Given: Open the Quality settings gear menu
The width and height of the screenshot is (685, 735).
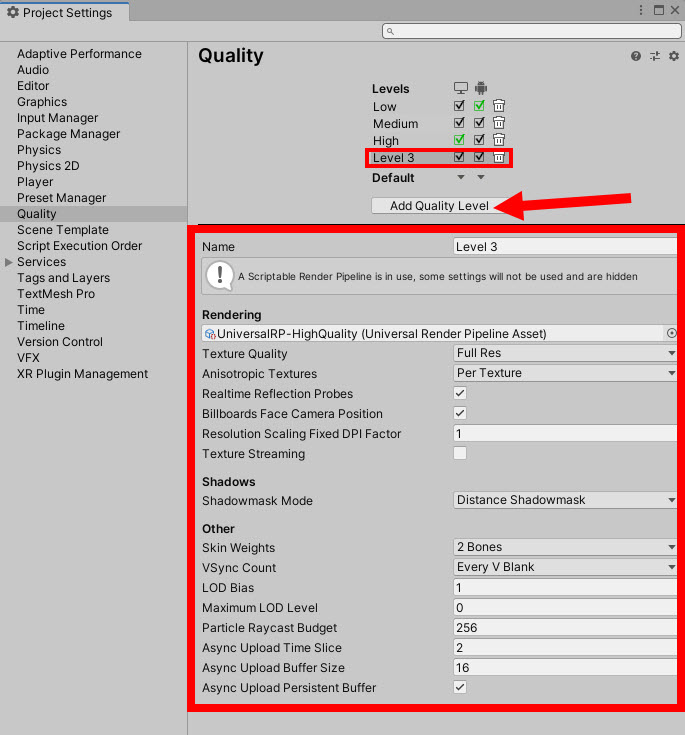Looking at the screenshot, I should tap(674, 56).
